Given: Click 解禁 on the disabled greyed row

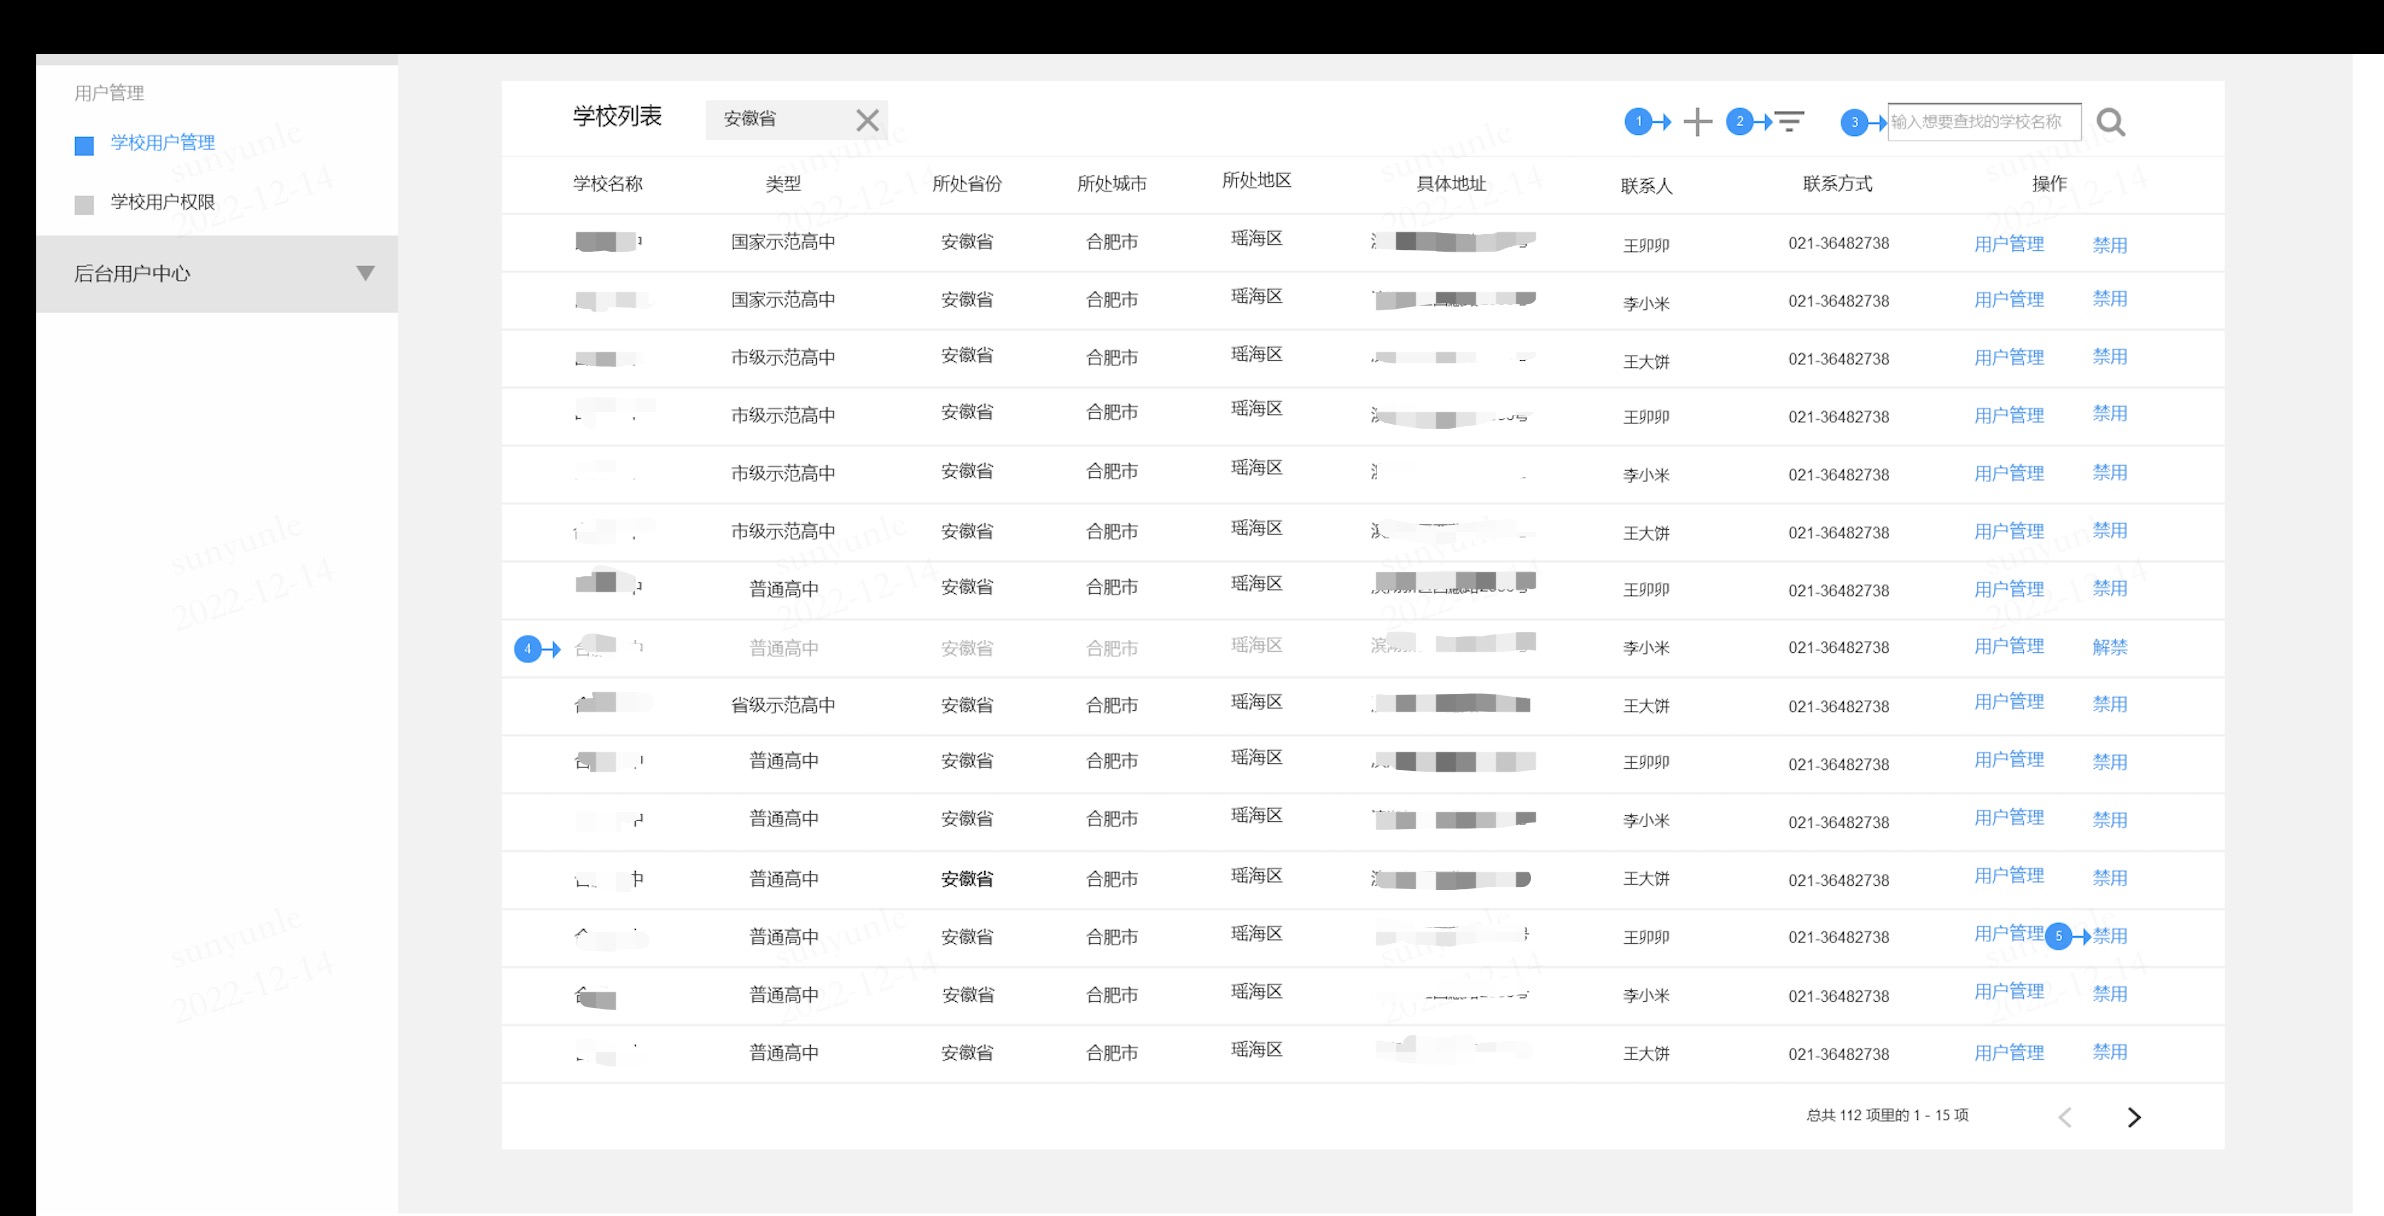Looking at the screenshot, I should click(2110, 647).
